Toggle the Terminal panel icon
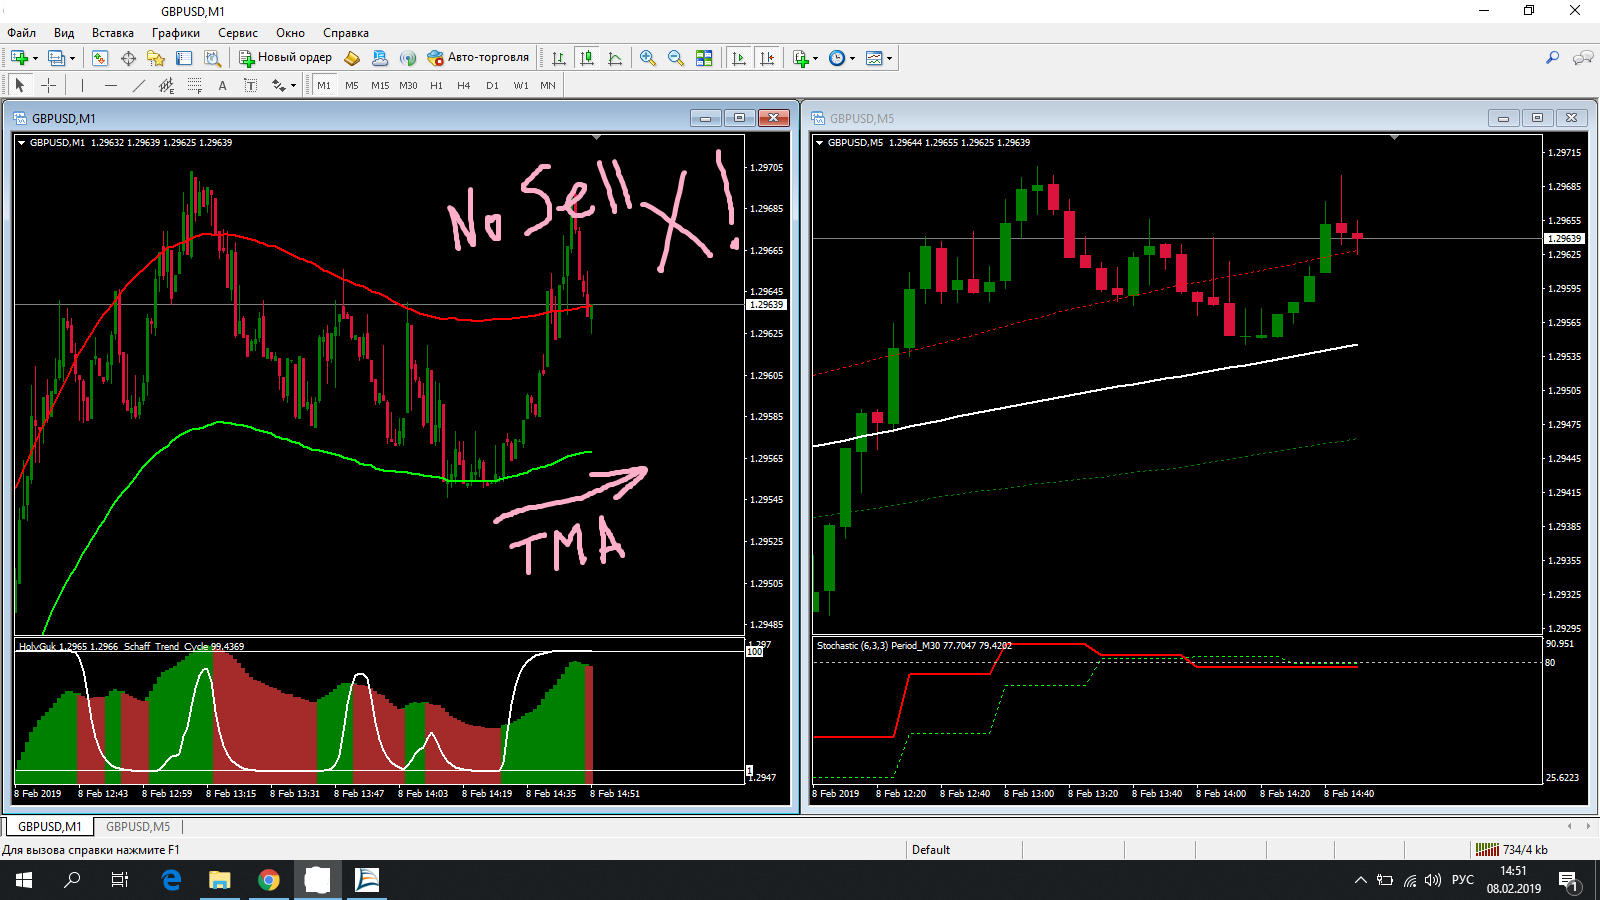Image resolution: width=1600 pixels, height=900 pixels. point(184,58)
